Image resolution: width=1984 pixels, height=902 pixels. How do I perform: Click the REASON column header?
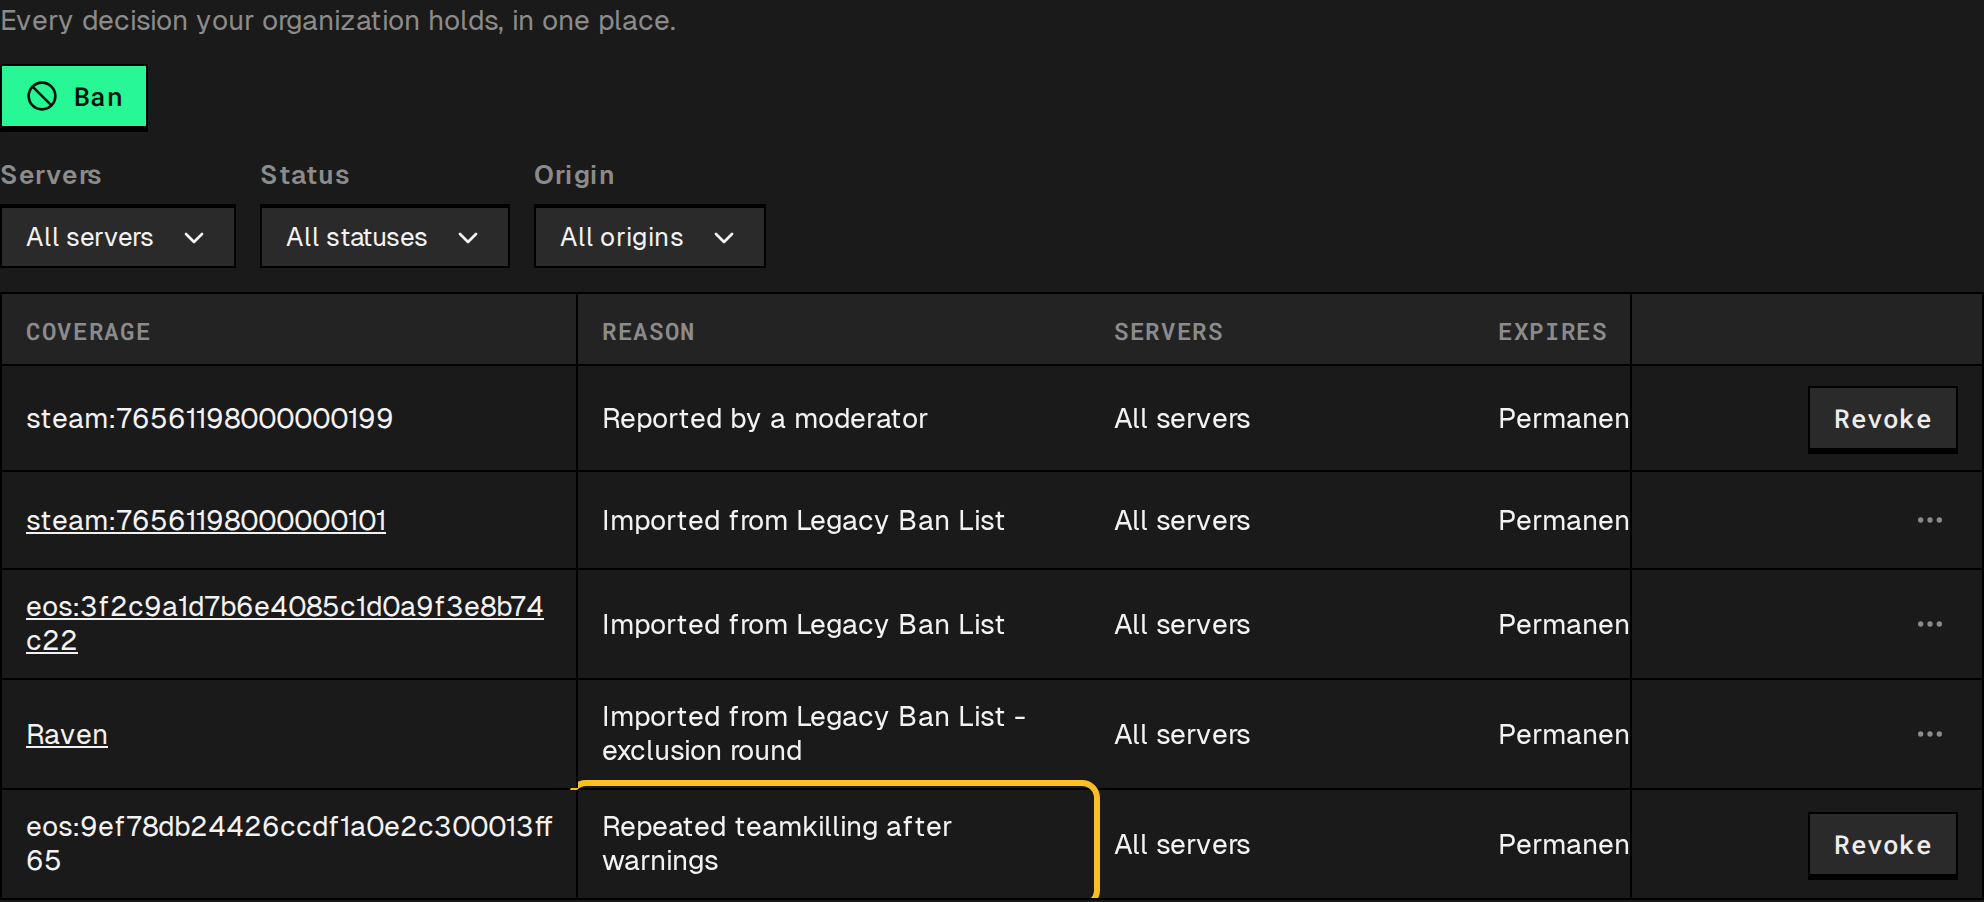click(648, 332)
